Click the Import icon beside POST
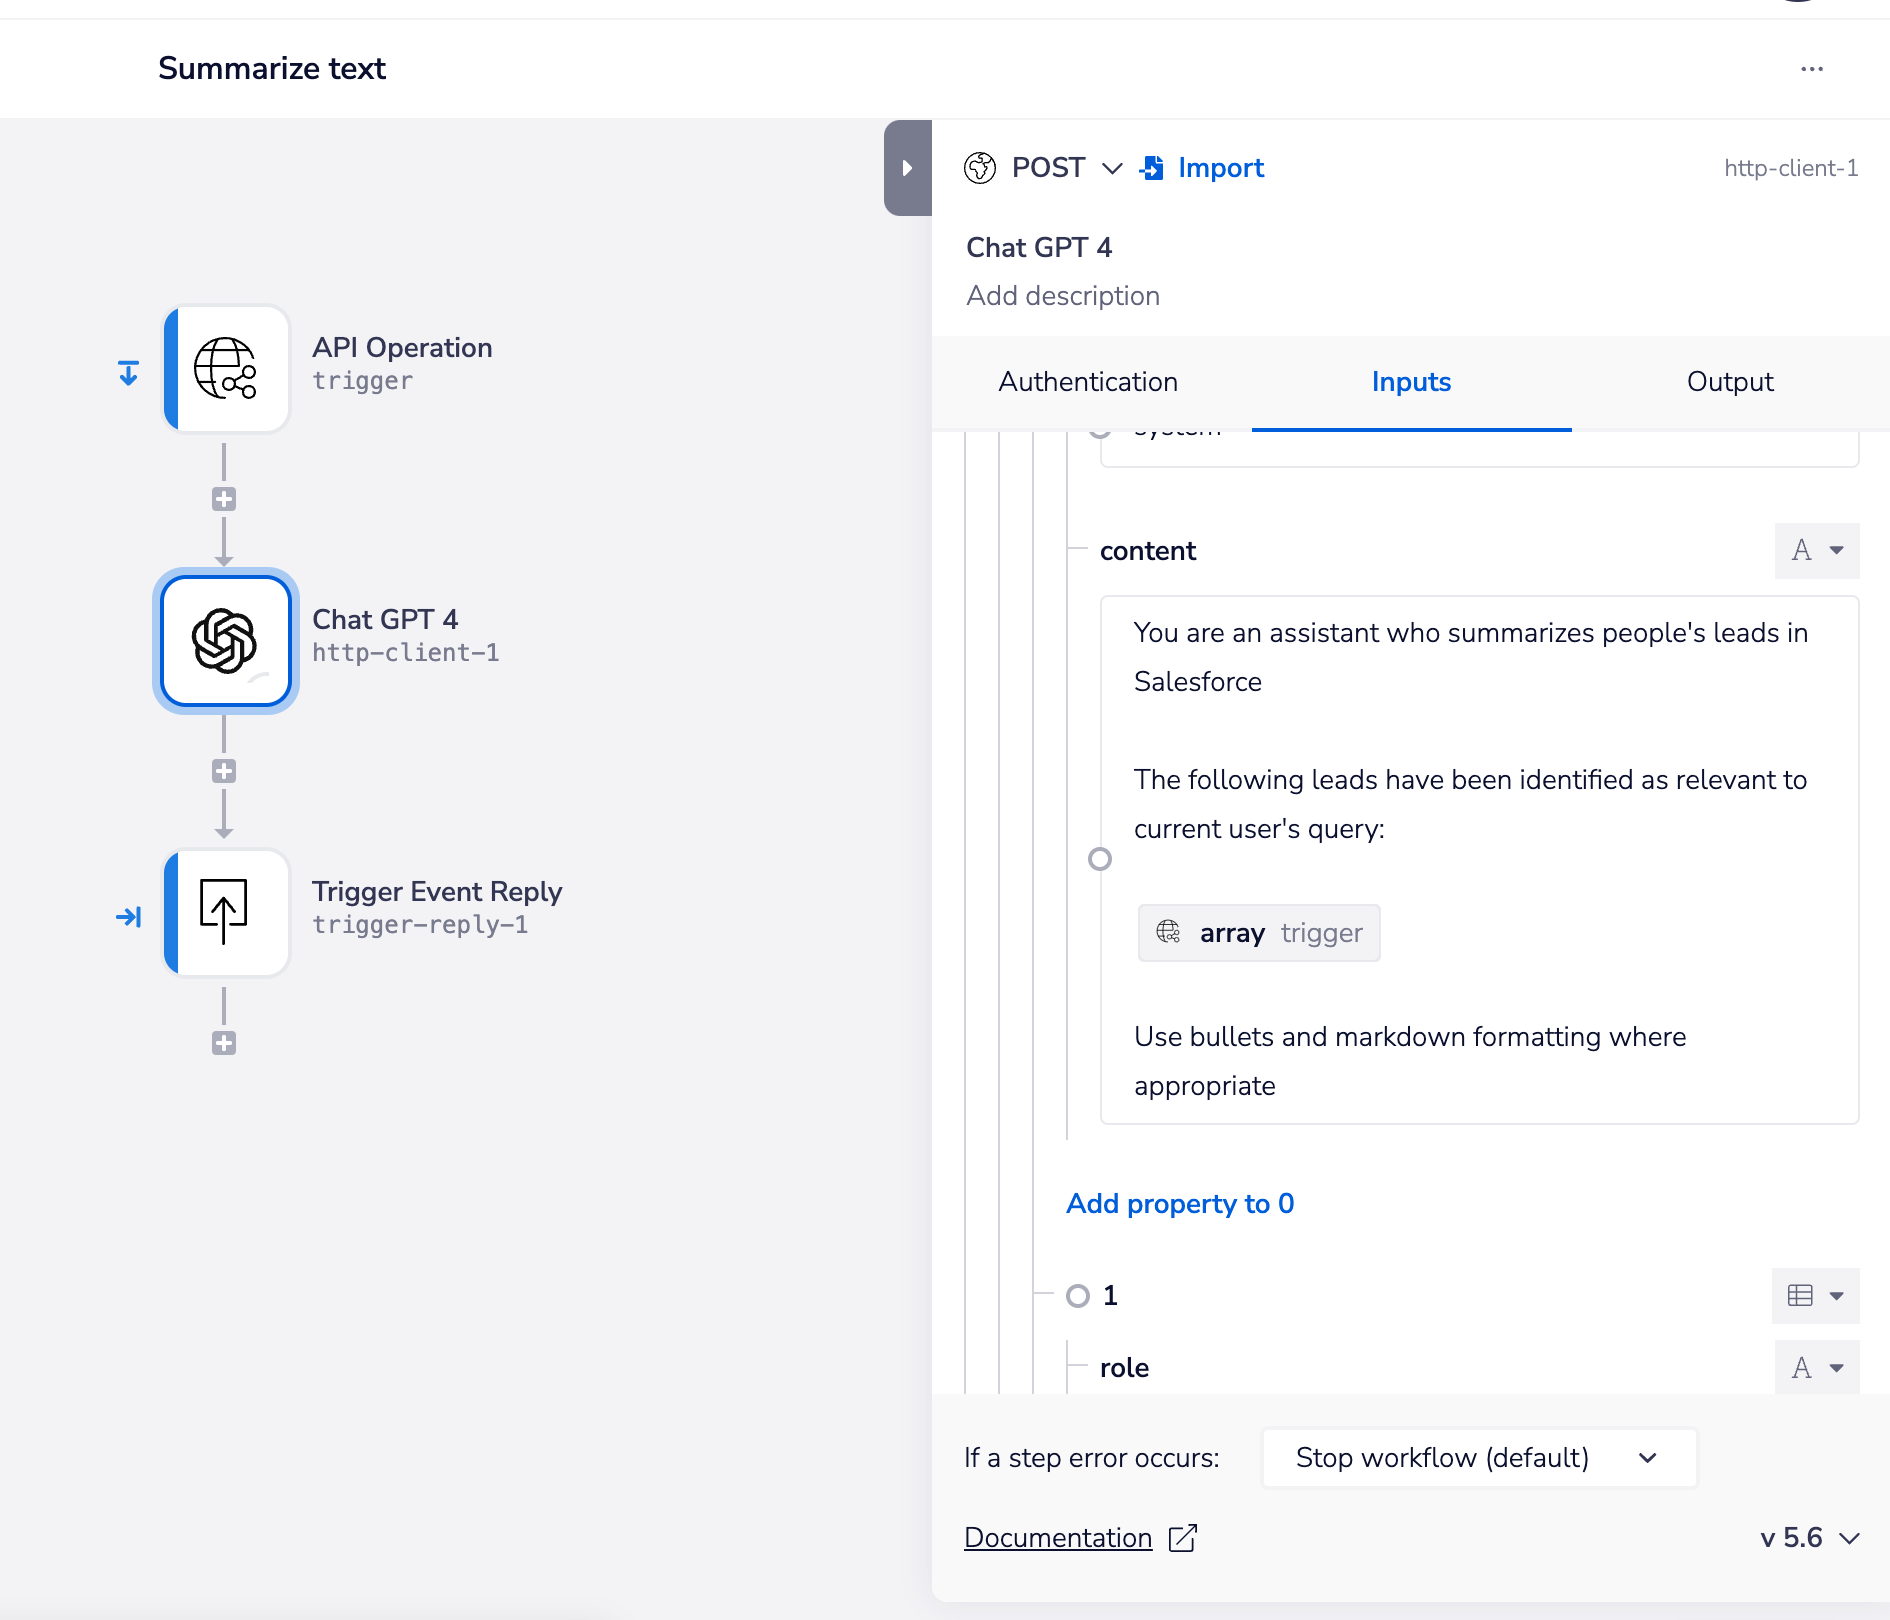Image resolution: width=1890 pixels, height=1620 pixels. pyautogui.click(x=1152, y=168)
